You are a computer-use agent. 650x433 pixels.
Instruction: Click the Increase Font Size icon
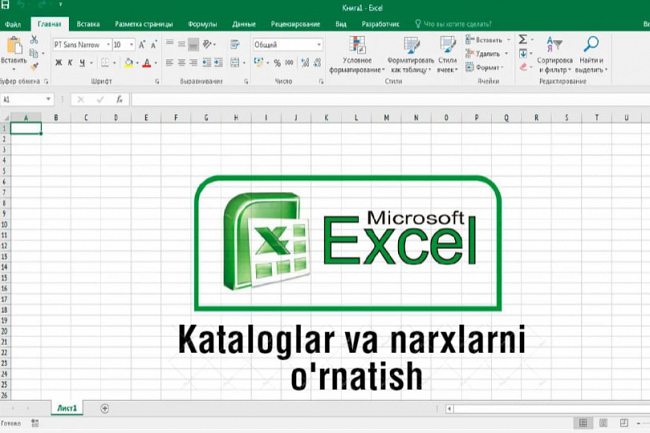pos(142,45)
